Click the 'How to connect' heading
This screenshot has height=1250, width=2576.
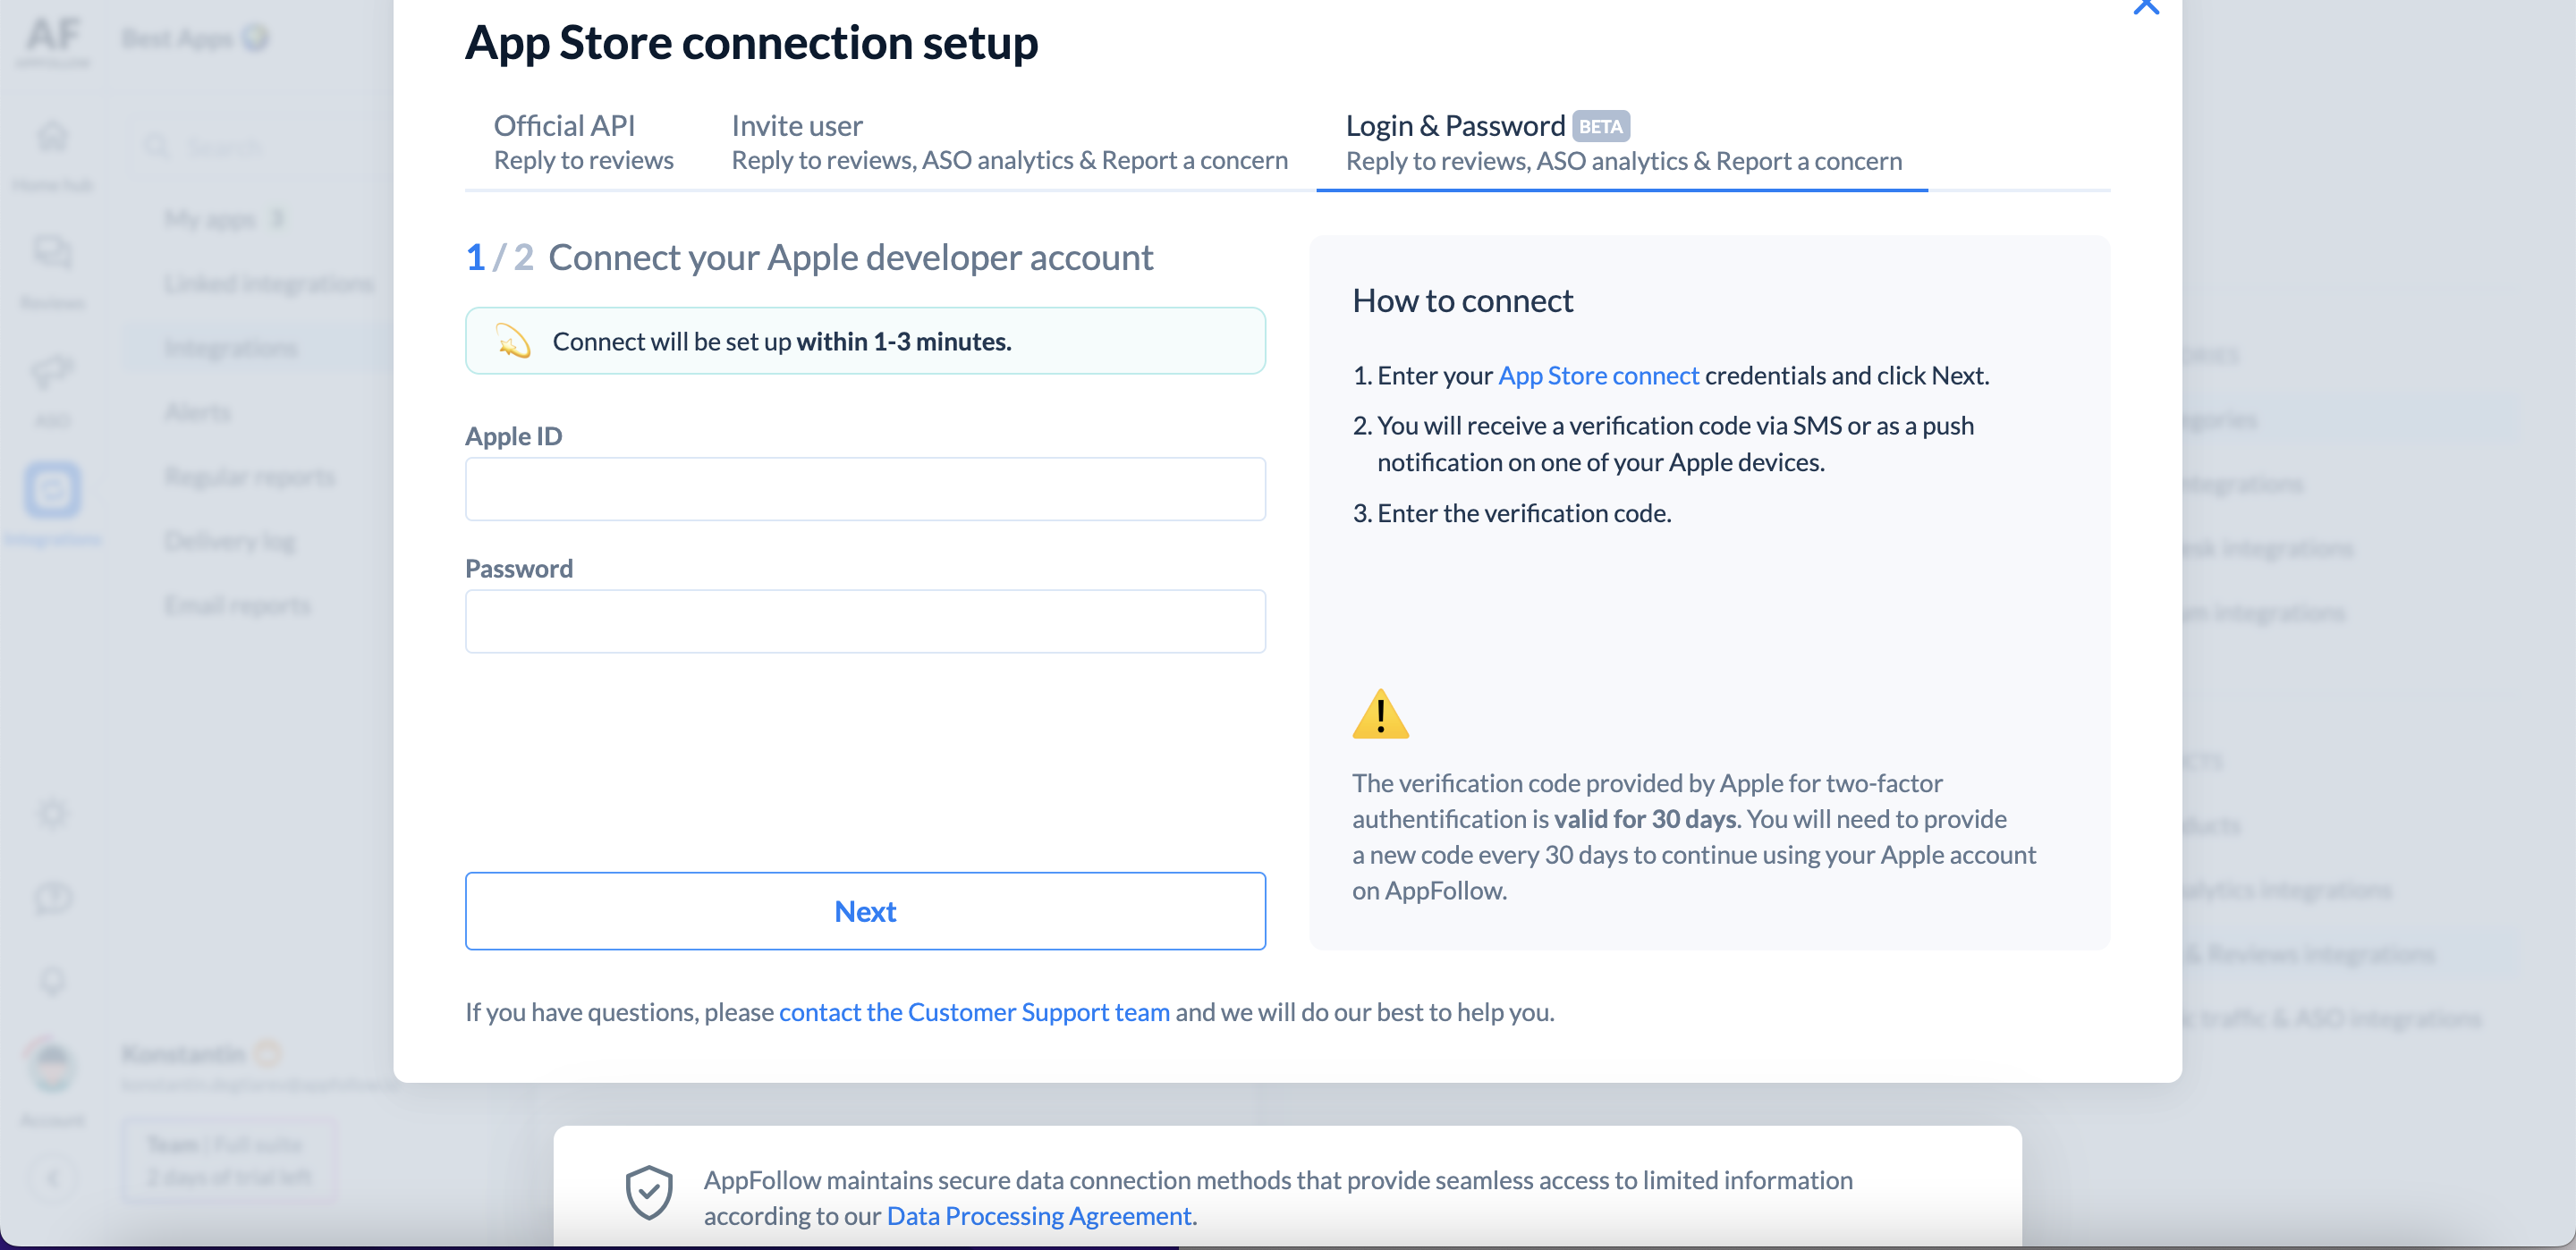1463,300
